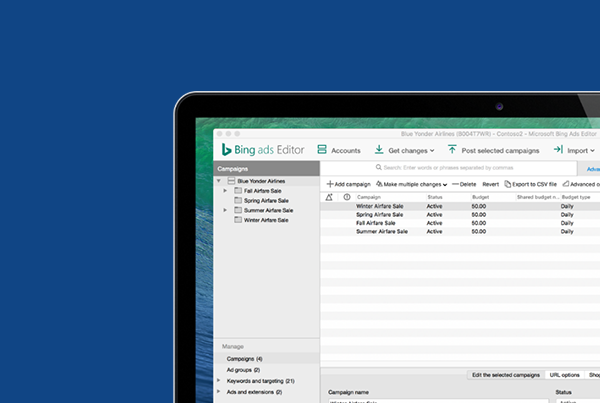Sort by Shared budget column header
This screenshot has height=403, width=600.
coord(538,197)
